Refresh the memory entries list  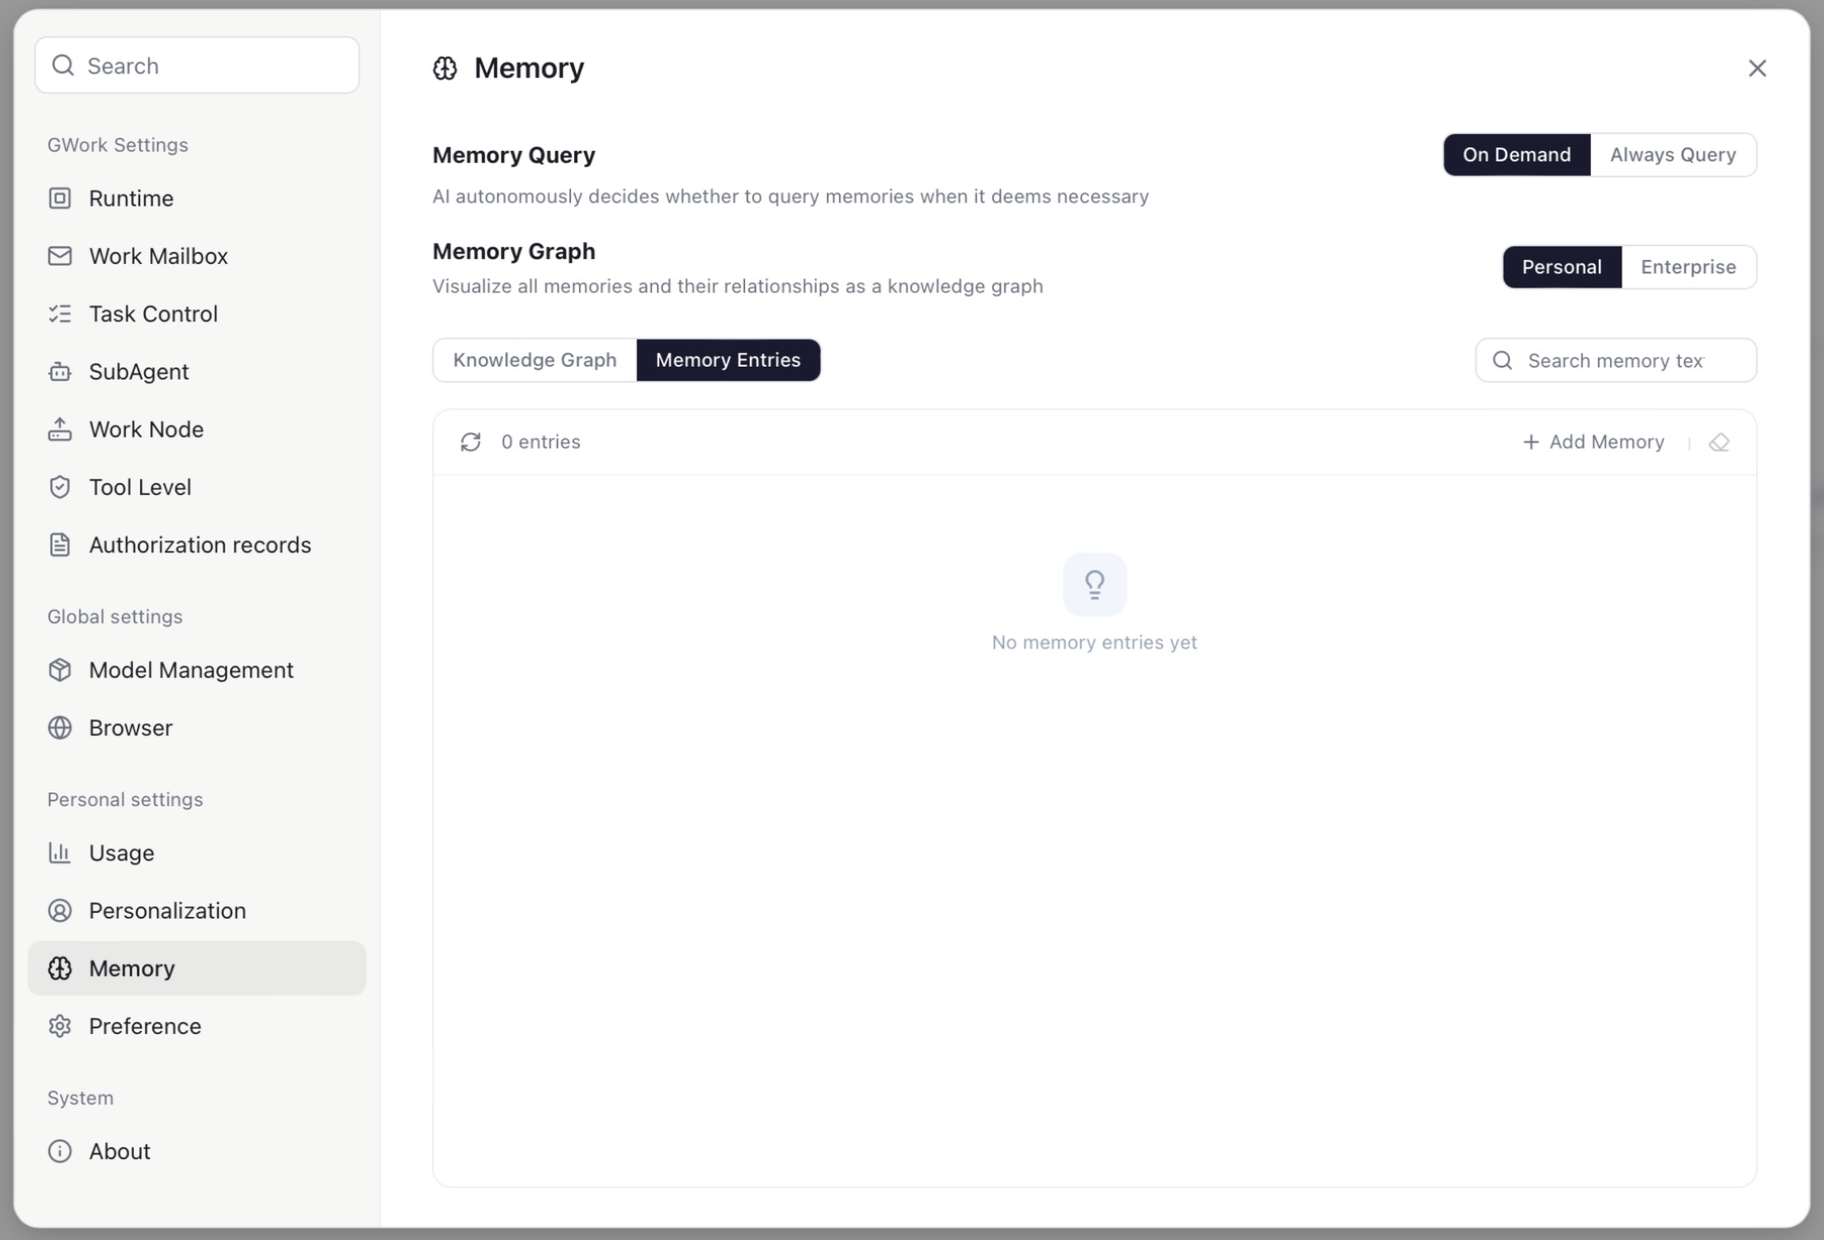[470, 442]
